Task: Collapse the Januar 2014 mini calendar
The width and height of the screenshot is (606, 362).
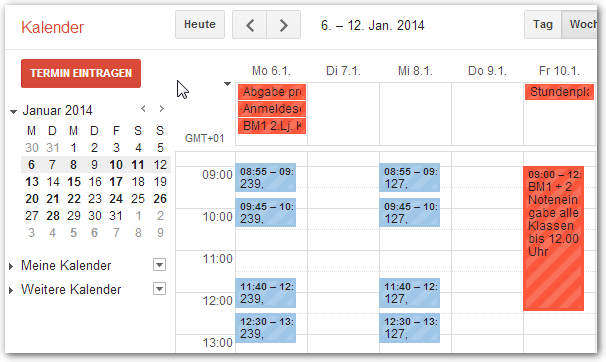Action: (14, 112)
